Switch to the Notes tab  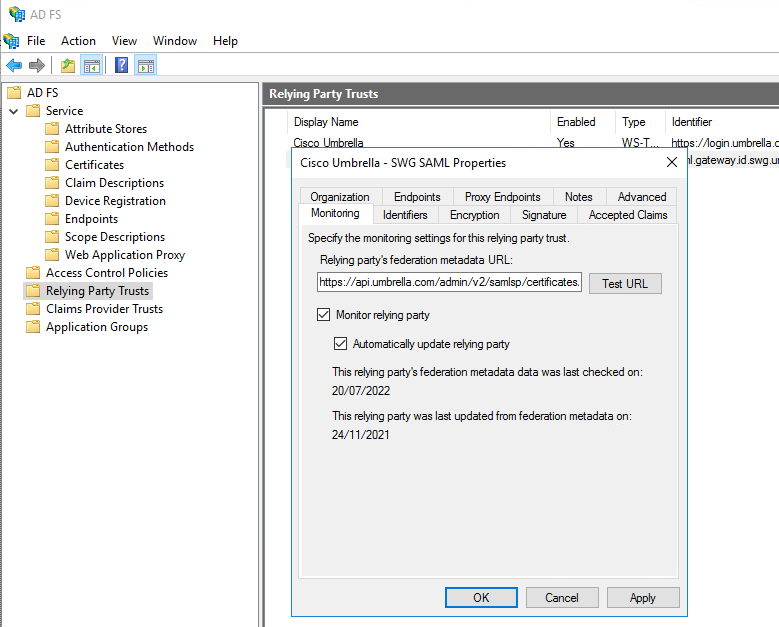click(x=579, y=197)
